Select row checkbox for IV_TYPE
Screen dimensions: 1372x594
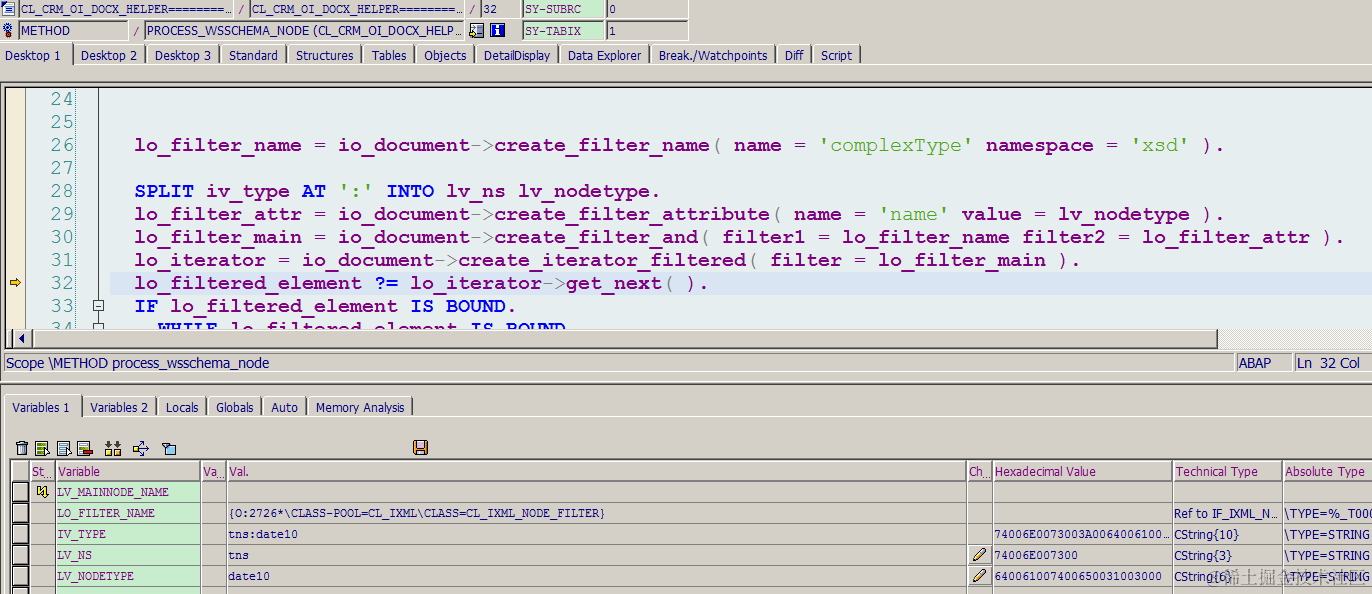[x=20, y=534]
